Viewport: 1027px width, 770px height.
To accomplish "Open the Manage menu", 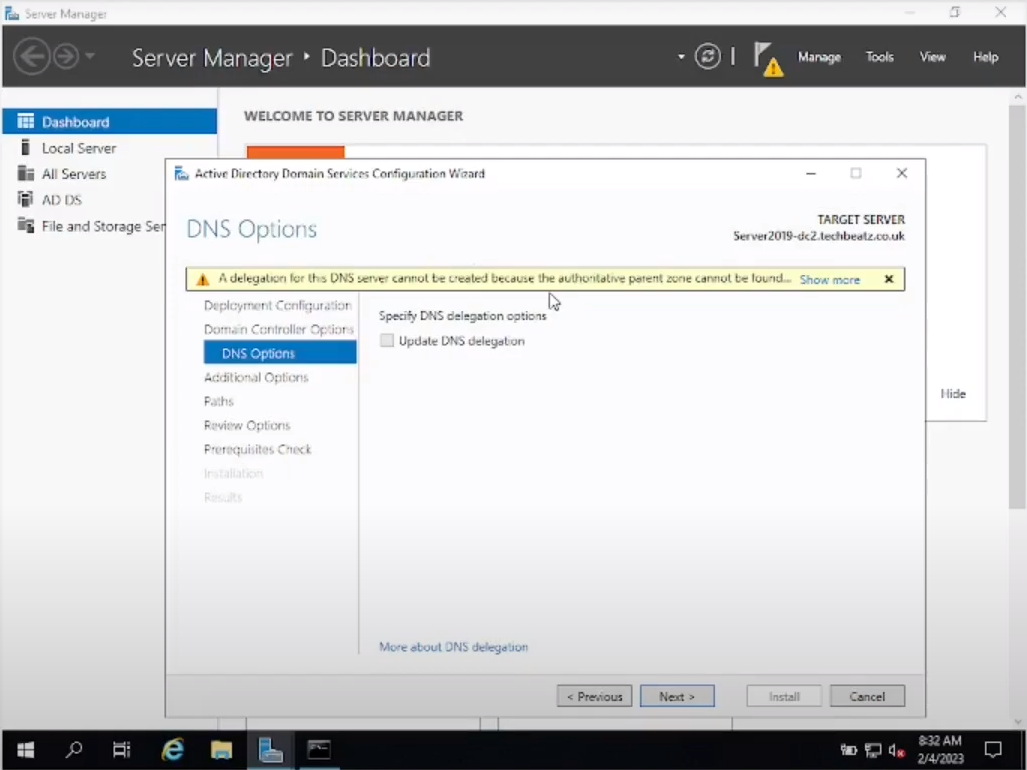I will pyautogui.click(x=819, y=57).
